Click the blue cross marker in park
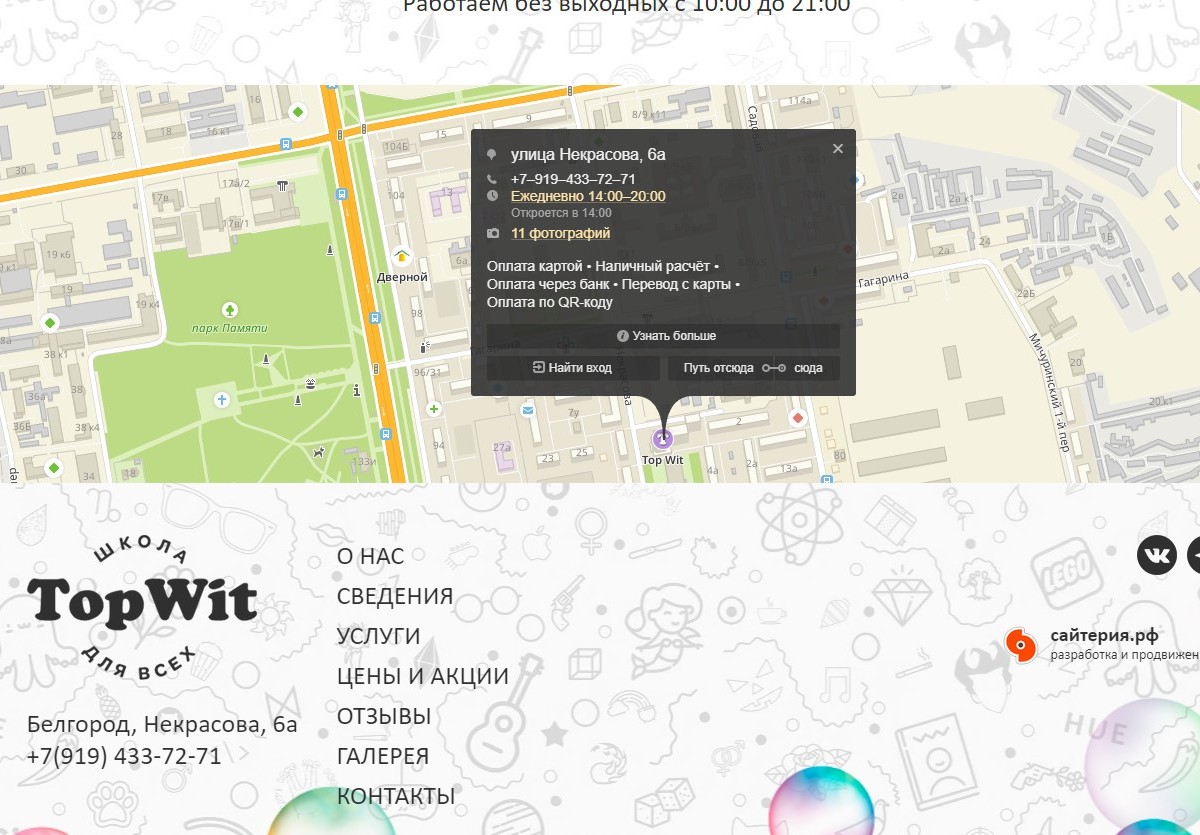This screenshot has width=1200, height=835. click(x=222, y=400)
